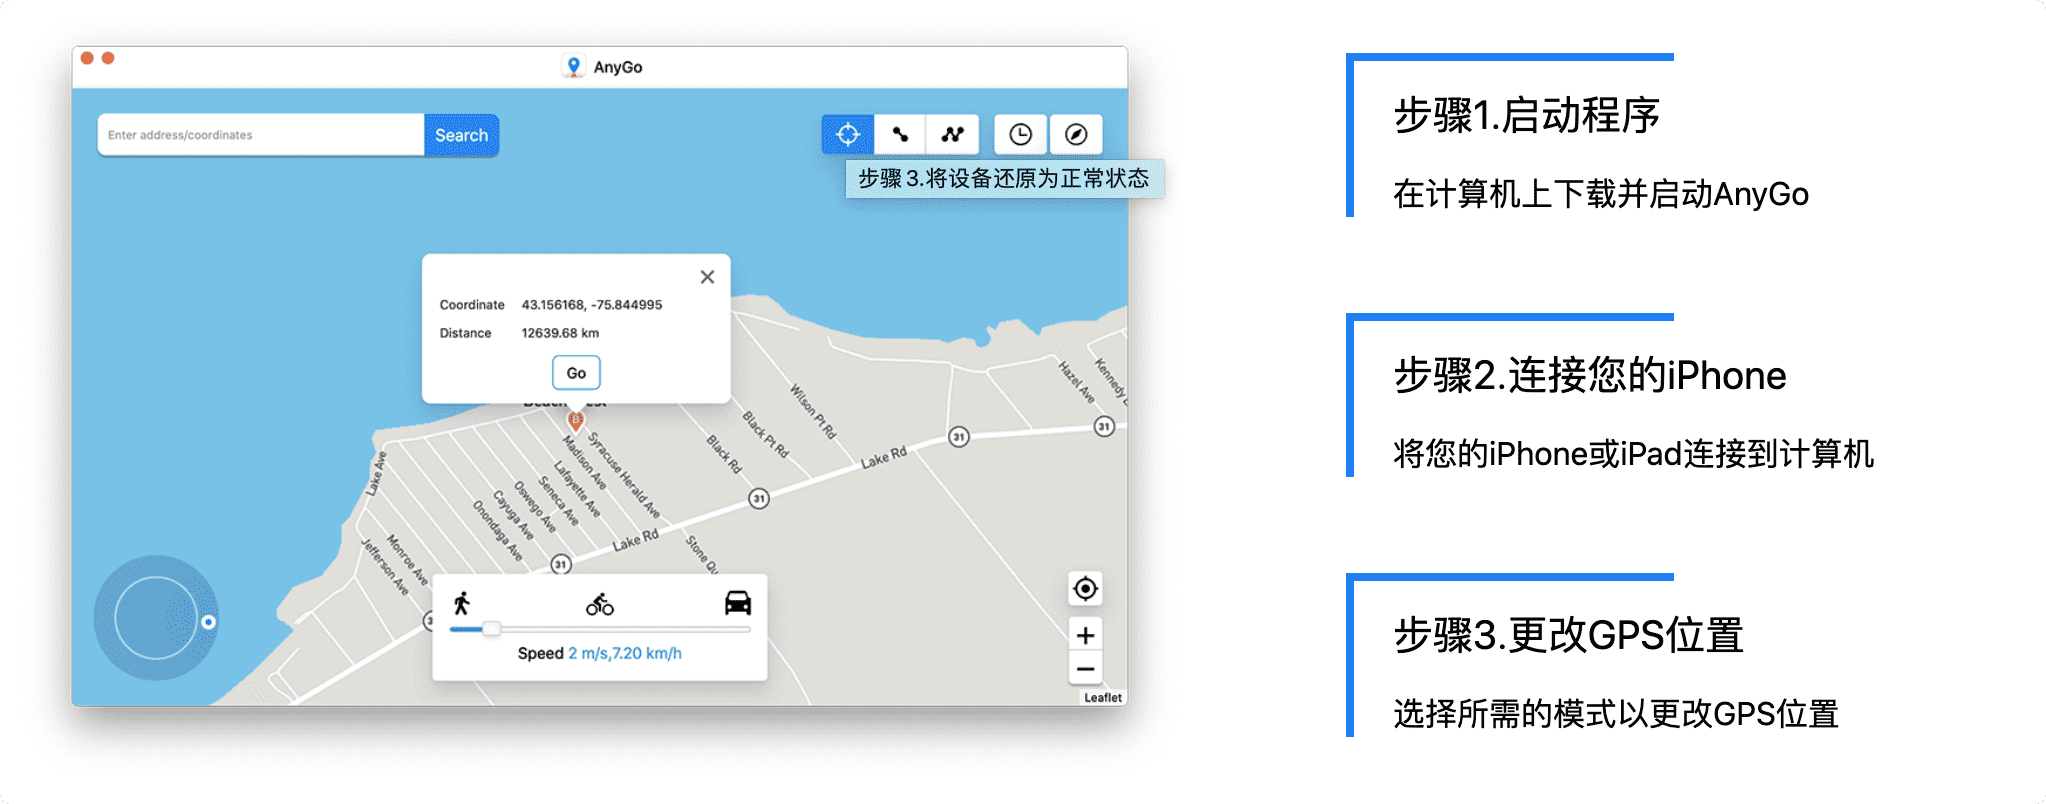Center map on current location

pyautogui.click(x=1085, y=589)
